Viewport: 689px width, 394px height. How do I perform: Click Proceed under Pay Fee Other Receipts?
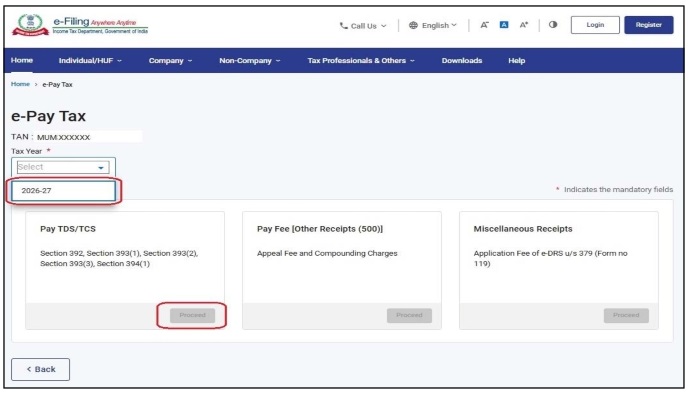pyautogui.click(x=409, y=315)
